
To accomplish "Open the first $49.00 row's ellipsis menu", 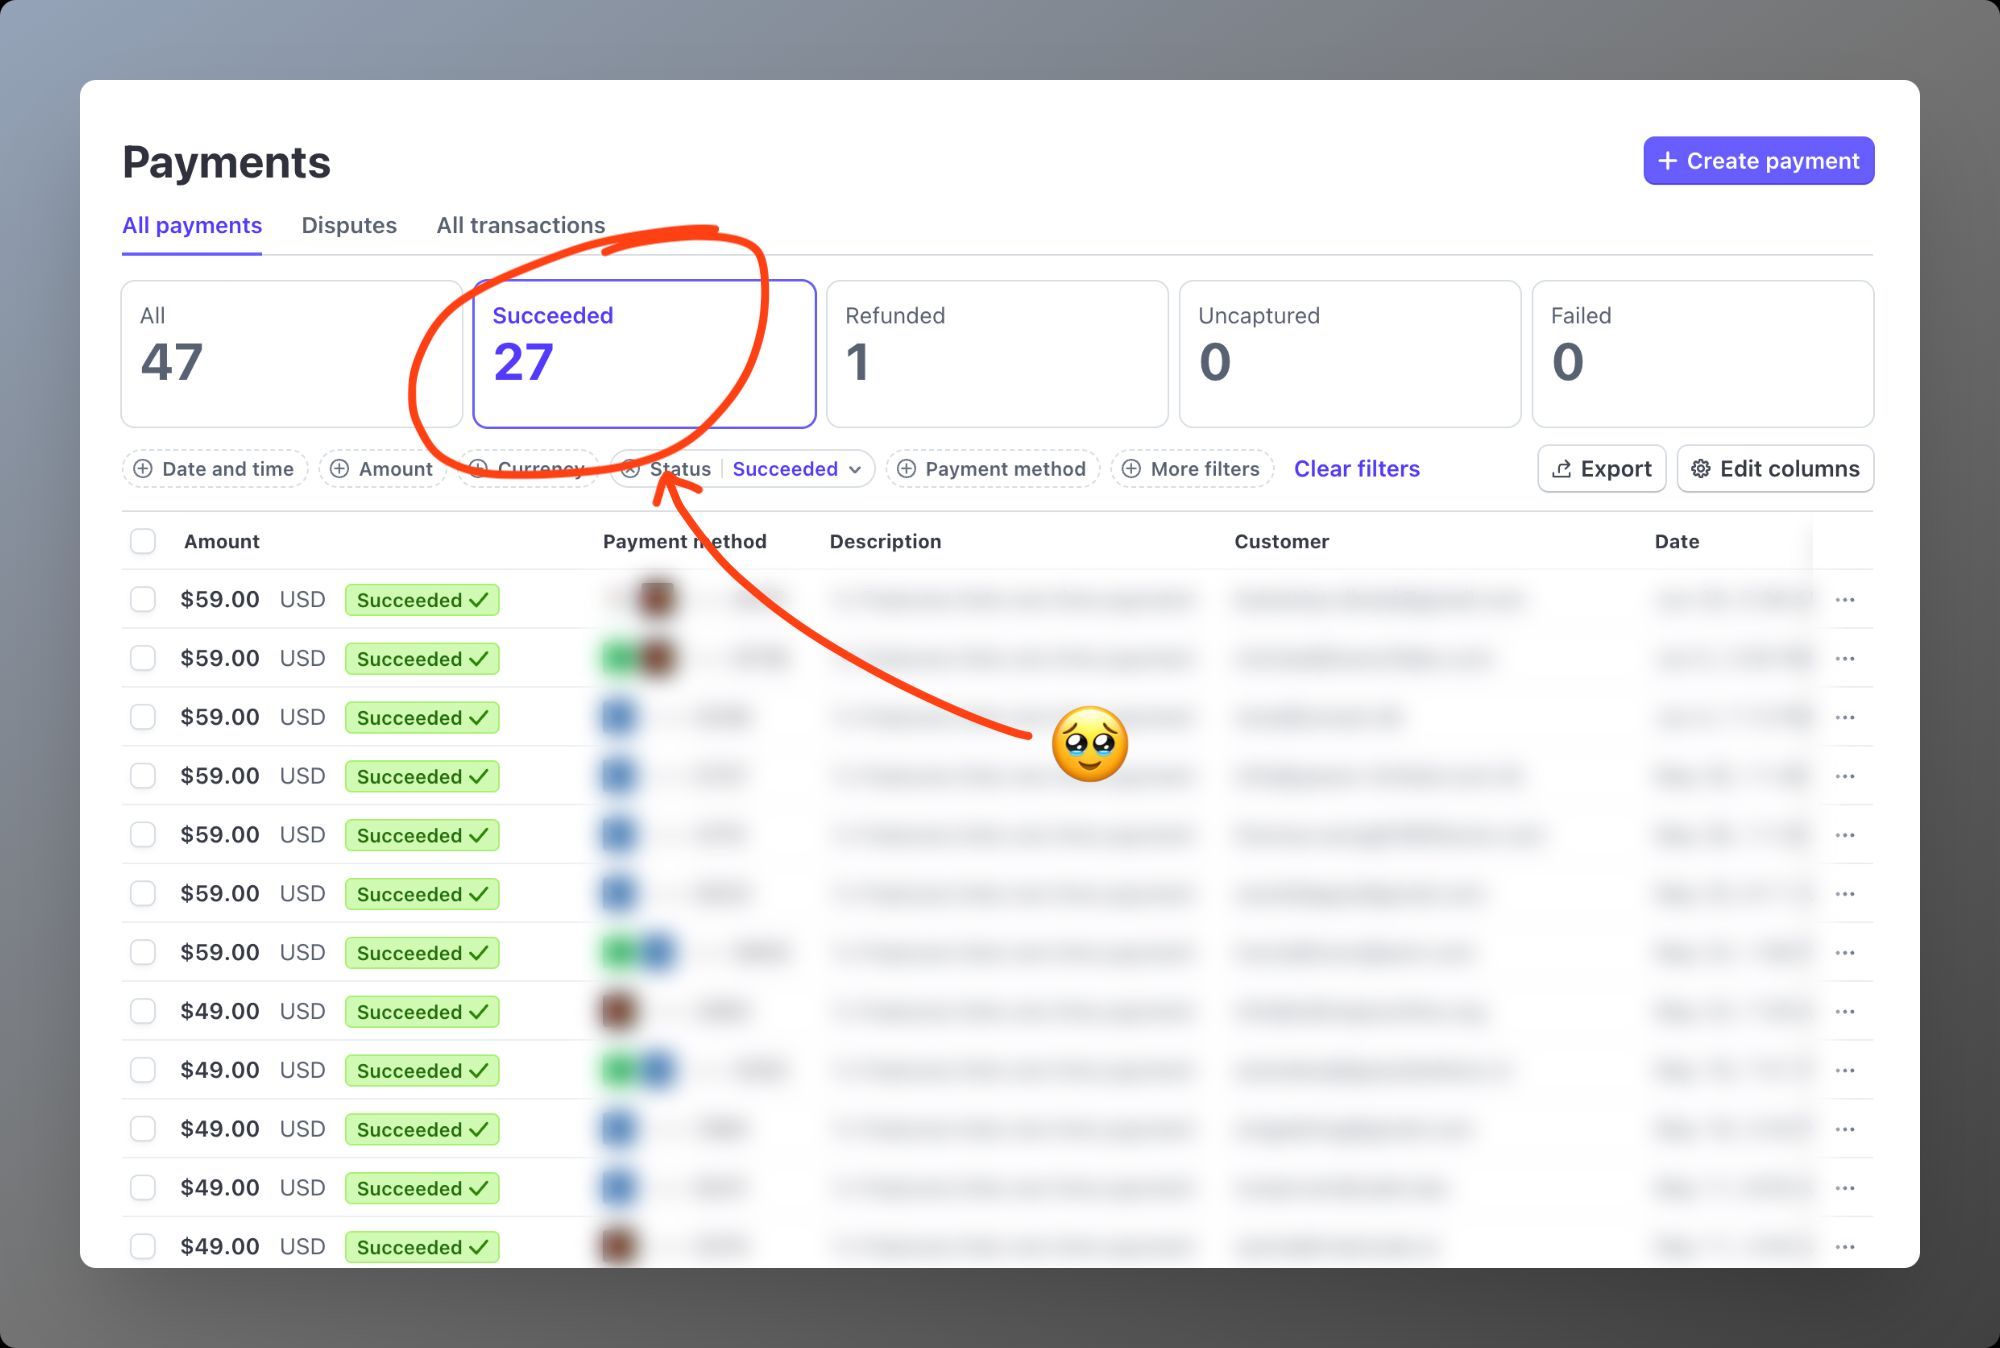I will [x=1845, y=1012].
